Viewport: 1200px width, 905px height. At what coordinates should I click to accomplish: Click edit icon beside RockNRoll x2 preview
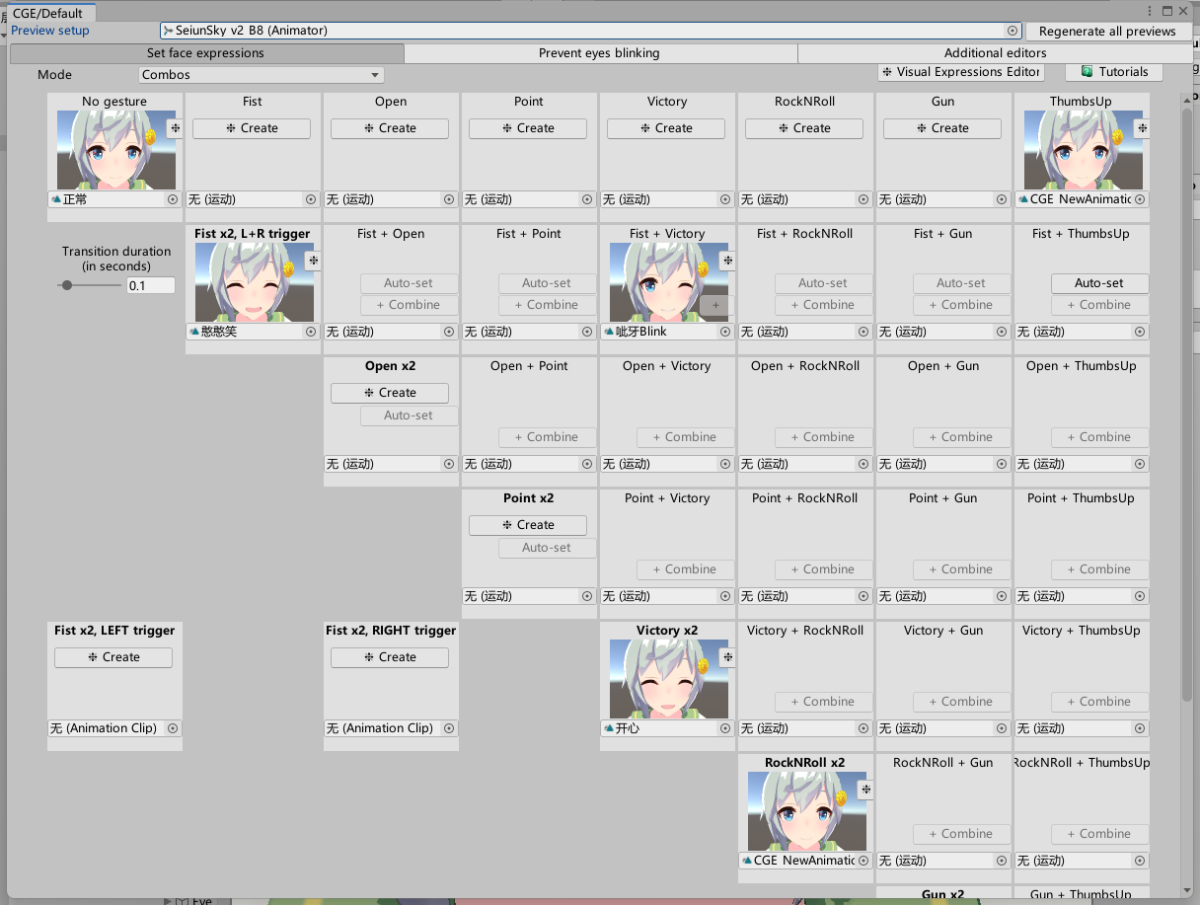pos(866,789)
